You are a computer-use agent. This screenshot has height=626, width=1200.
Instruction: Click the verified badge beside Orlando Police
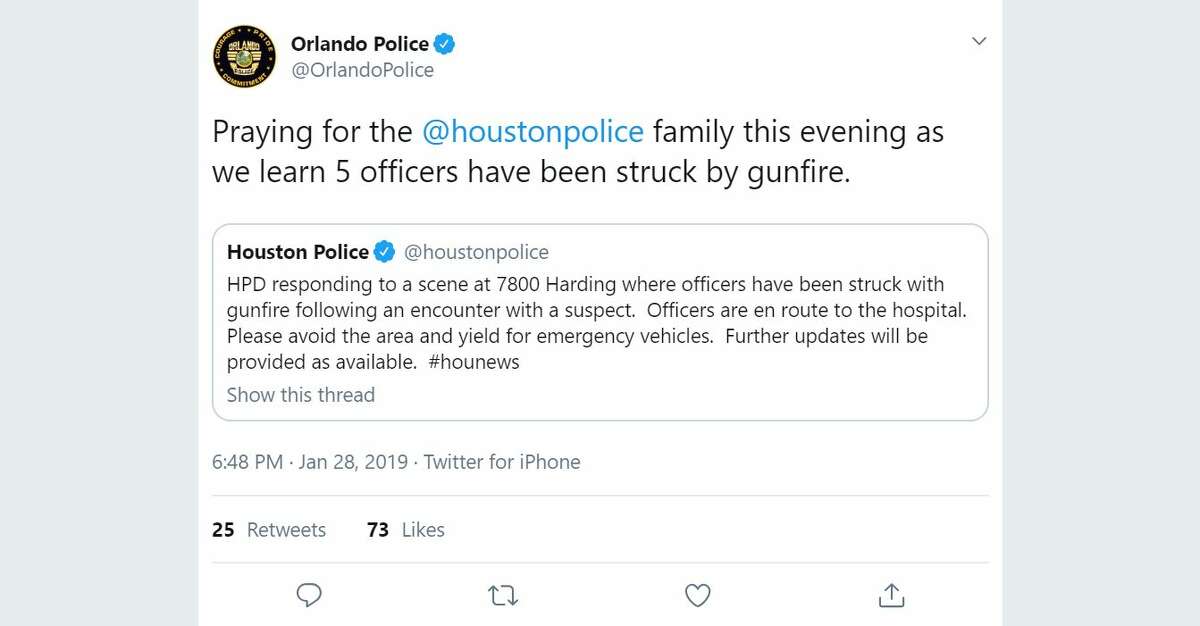click(445, 44)
